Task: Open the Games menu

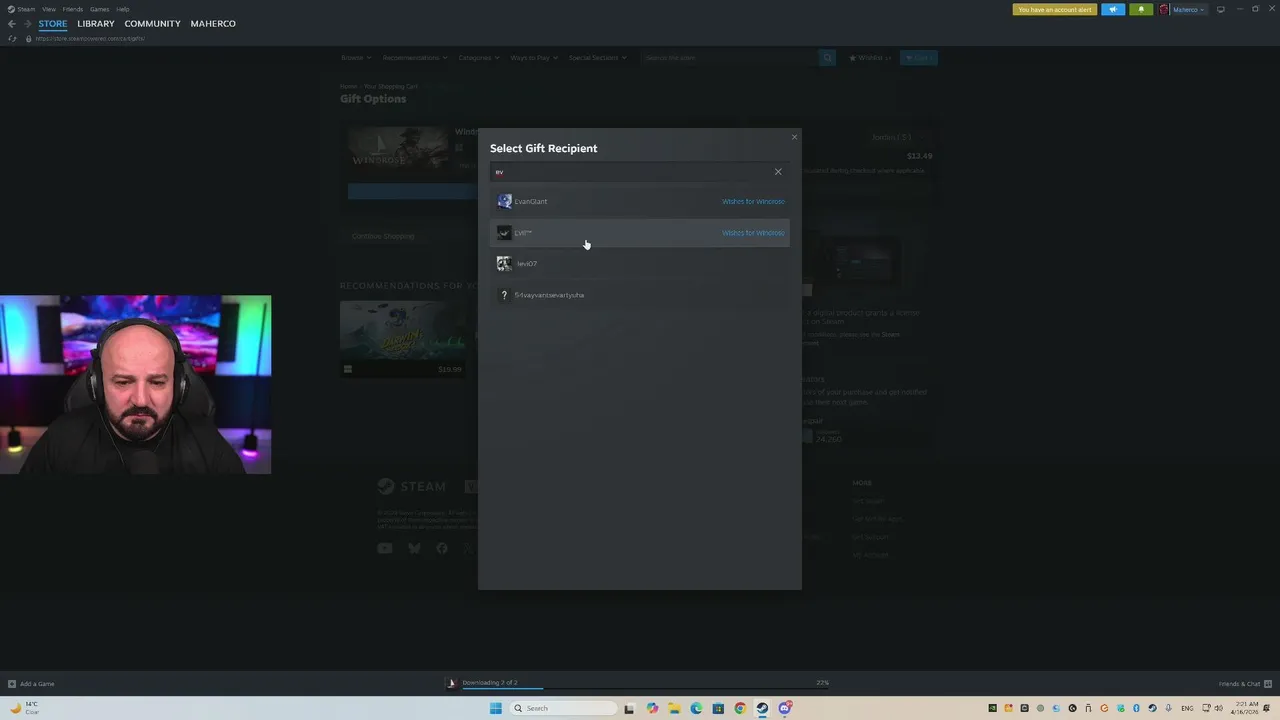Action: tap(100, 9)
